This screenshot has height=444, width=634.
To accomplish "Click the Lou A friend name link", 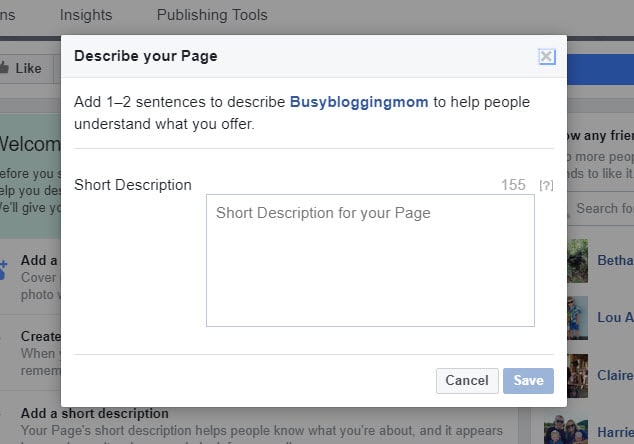I will (x=615, y=317).
